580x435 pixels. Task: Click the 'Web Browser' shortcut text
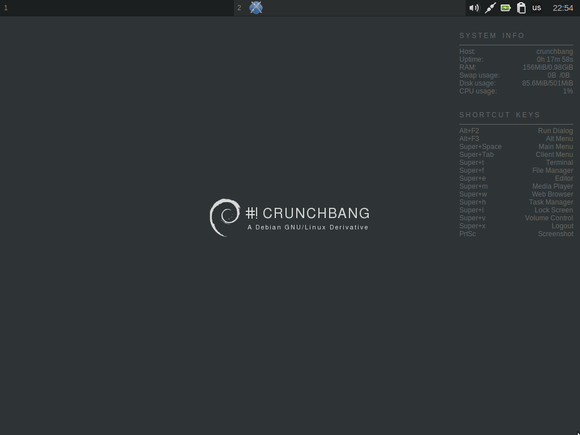(552, 194)
